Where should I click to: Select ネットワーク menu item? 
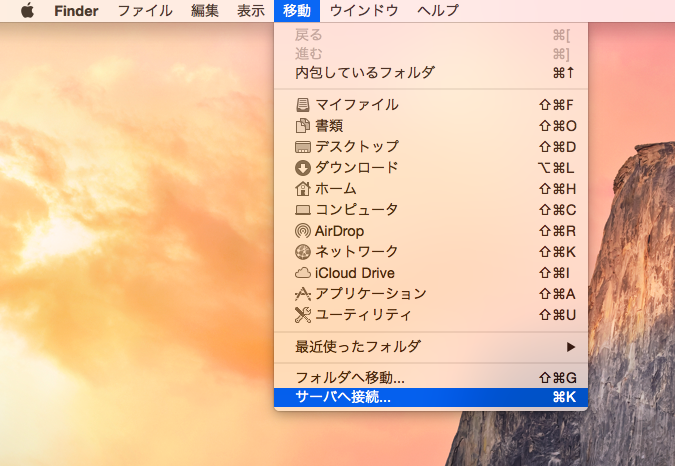[x=431, y=252]
